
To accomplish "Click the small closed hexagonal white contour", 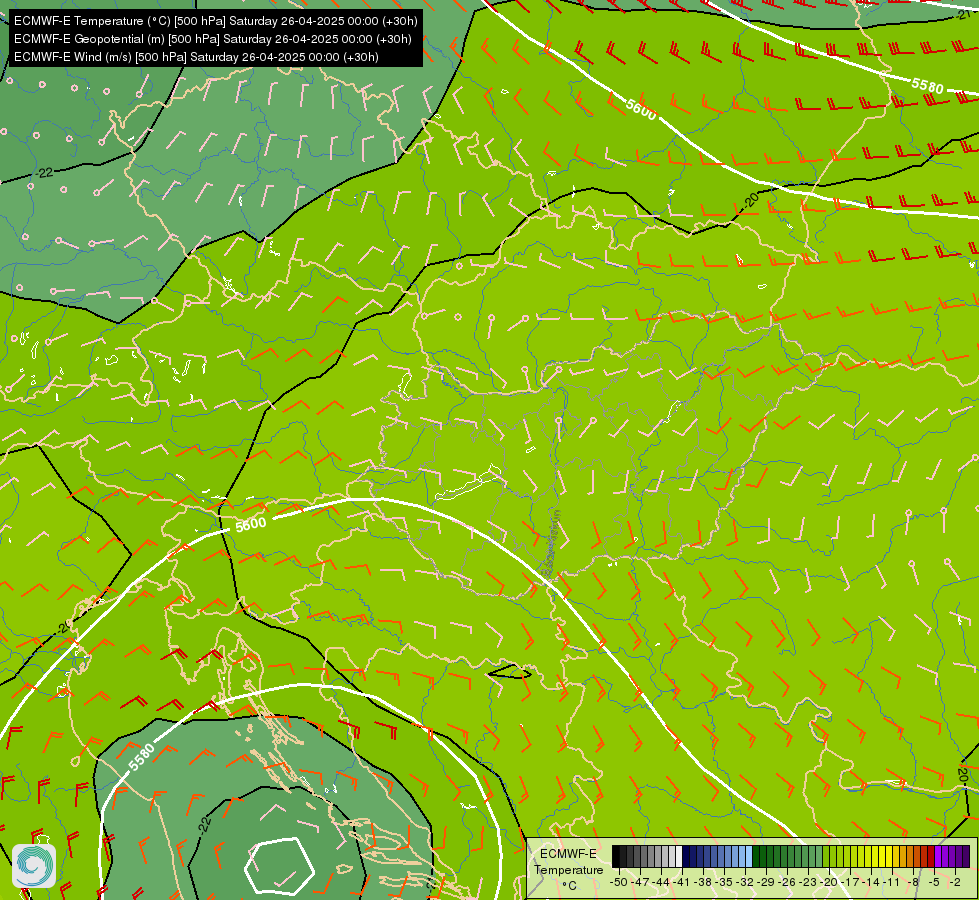I will point(278,866).
